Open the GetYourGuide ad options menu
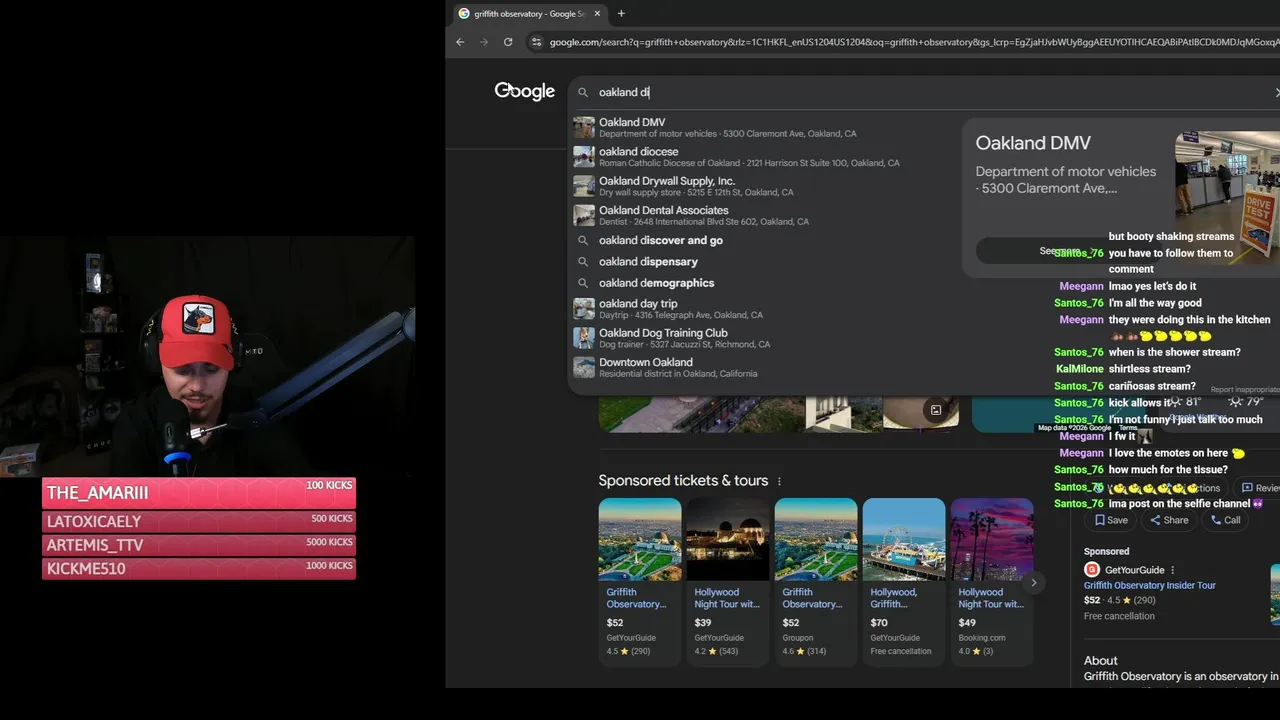The width and height of the screenshot is (1280, 720). coord(1173,570)
